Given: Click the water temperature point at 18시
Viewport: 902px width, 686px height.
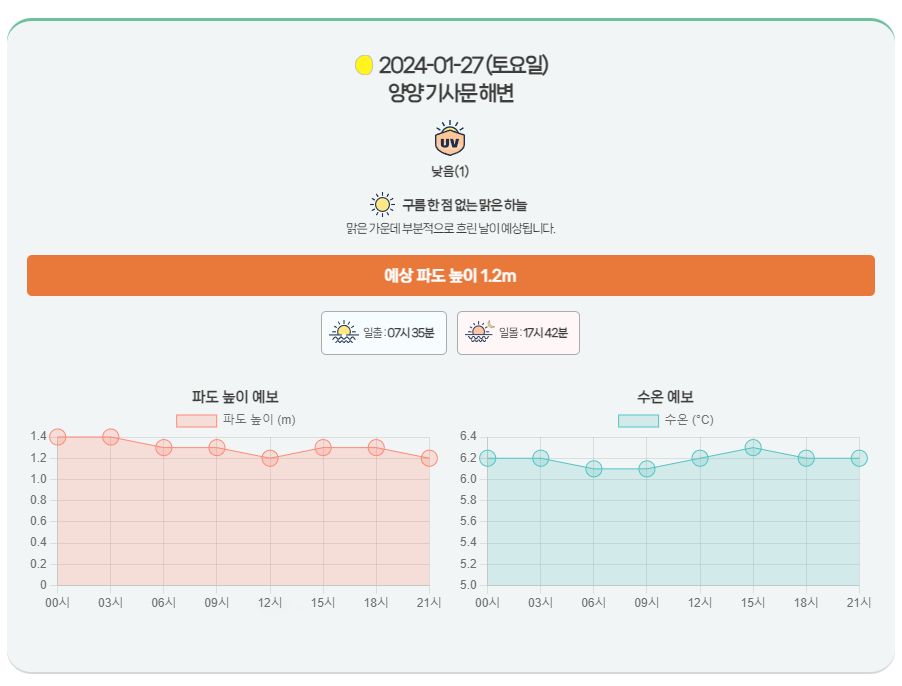Looking at the screenshot, I should (x=806, y=458).
